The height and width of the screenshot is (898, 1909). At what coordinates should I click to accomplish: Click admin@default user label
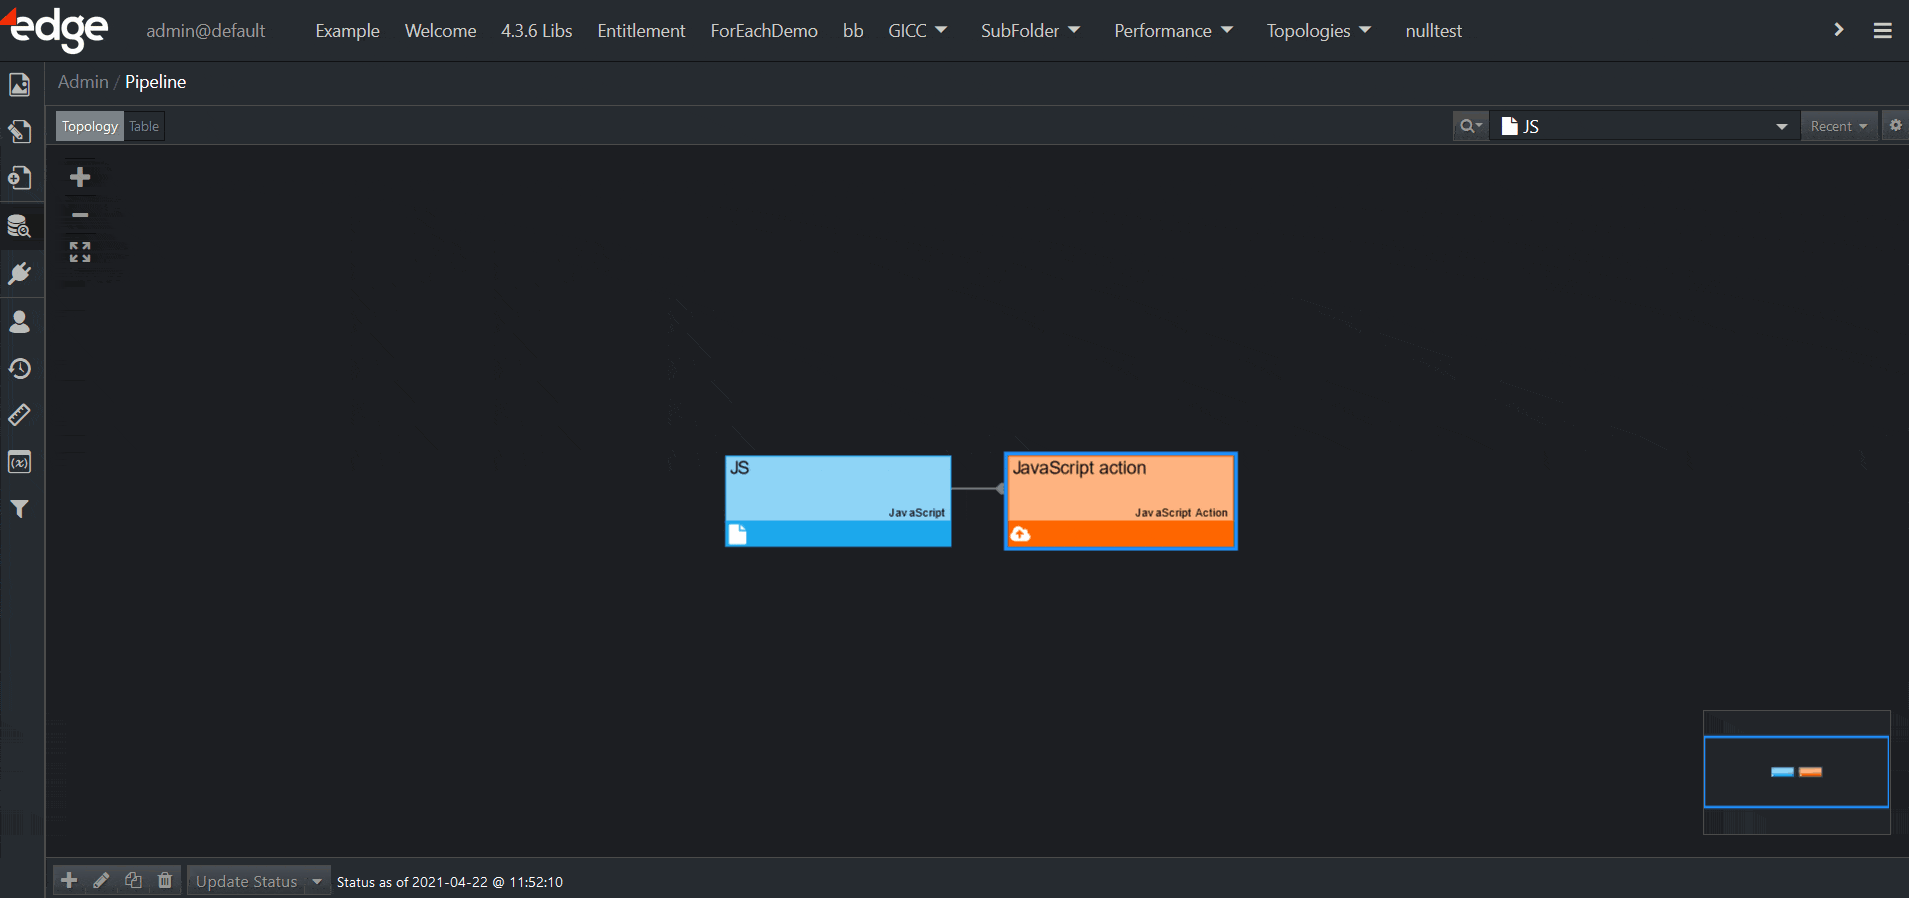click(206, 31)
